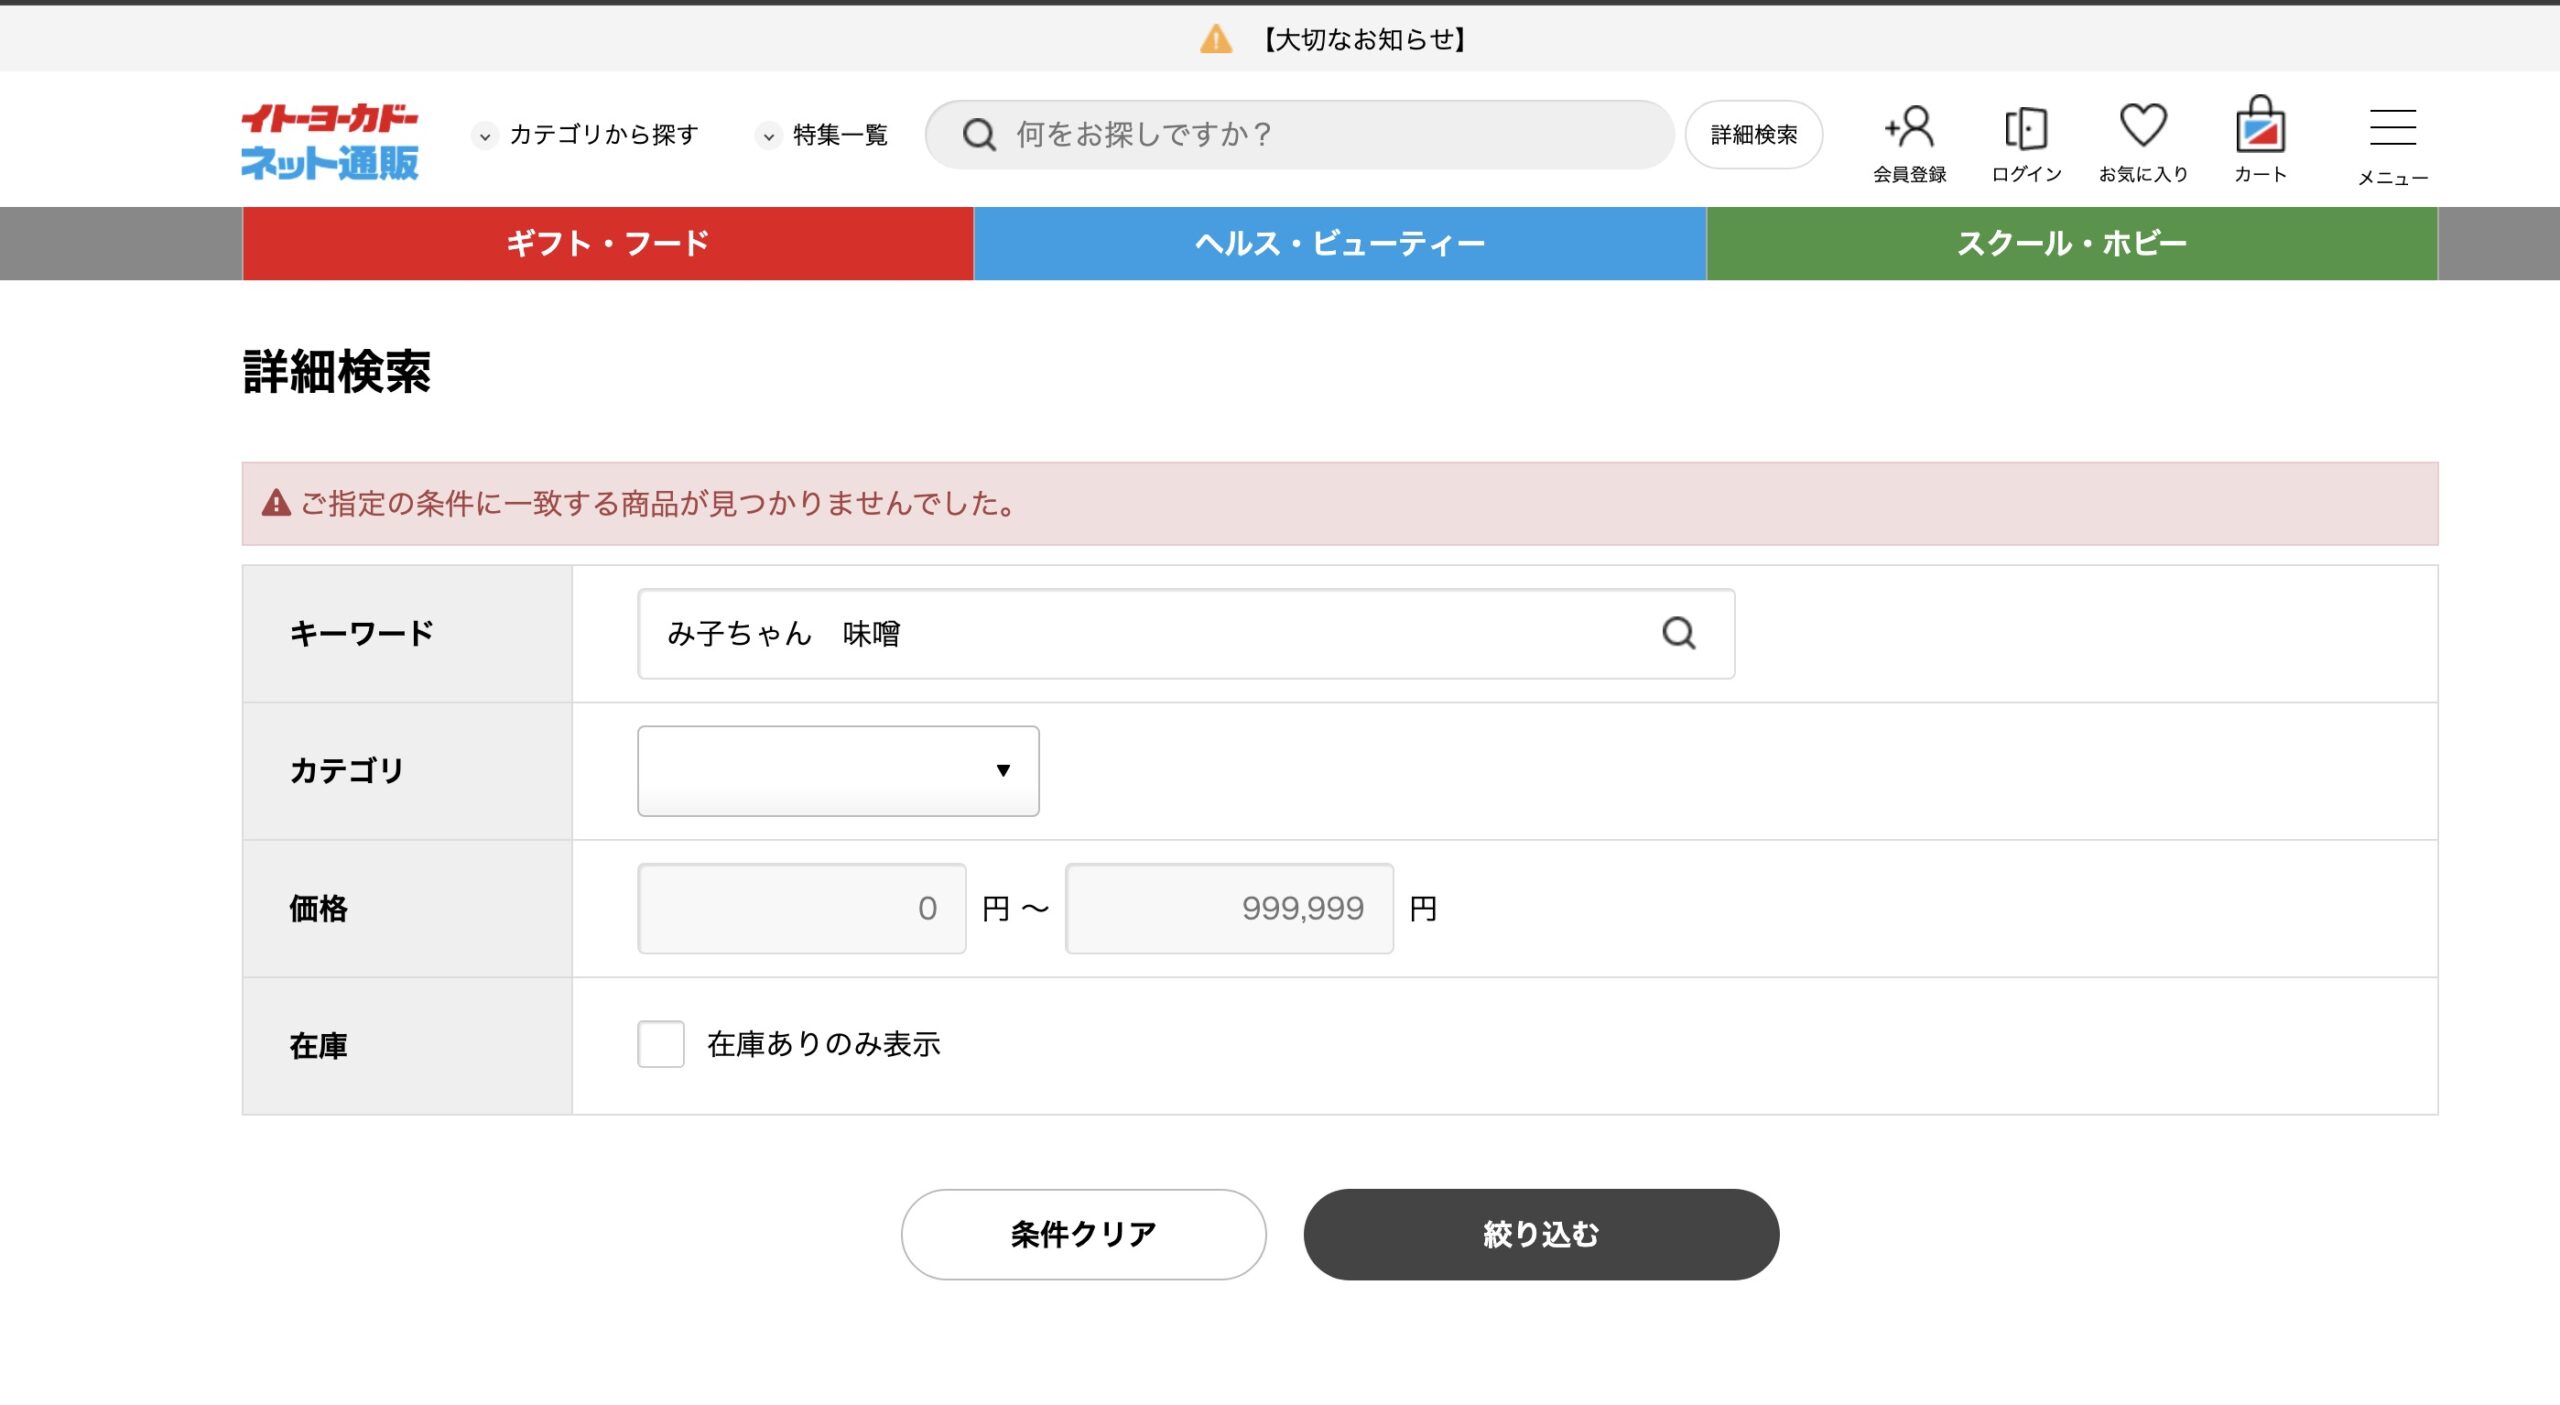Switch to the ギフト・フード category tab
Screen dimensions: 2560x1405
[x=608, y=242]
